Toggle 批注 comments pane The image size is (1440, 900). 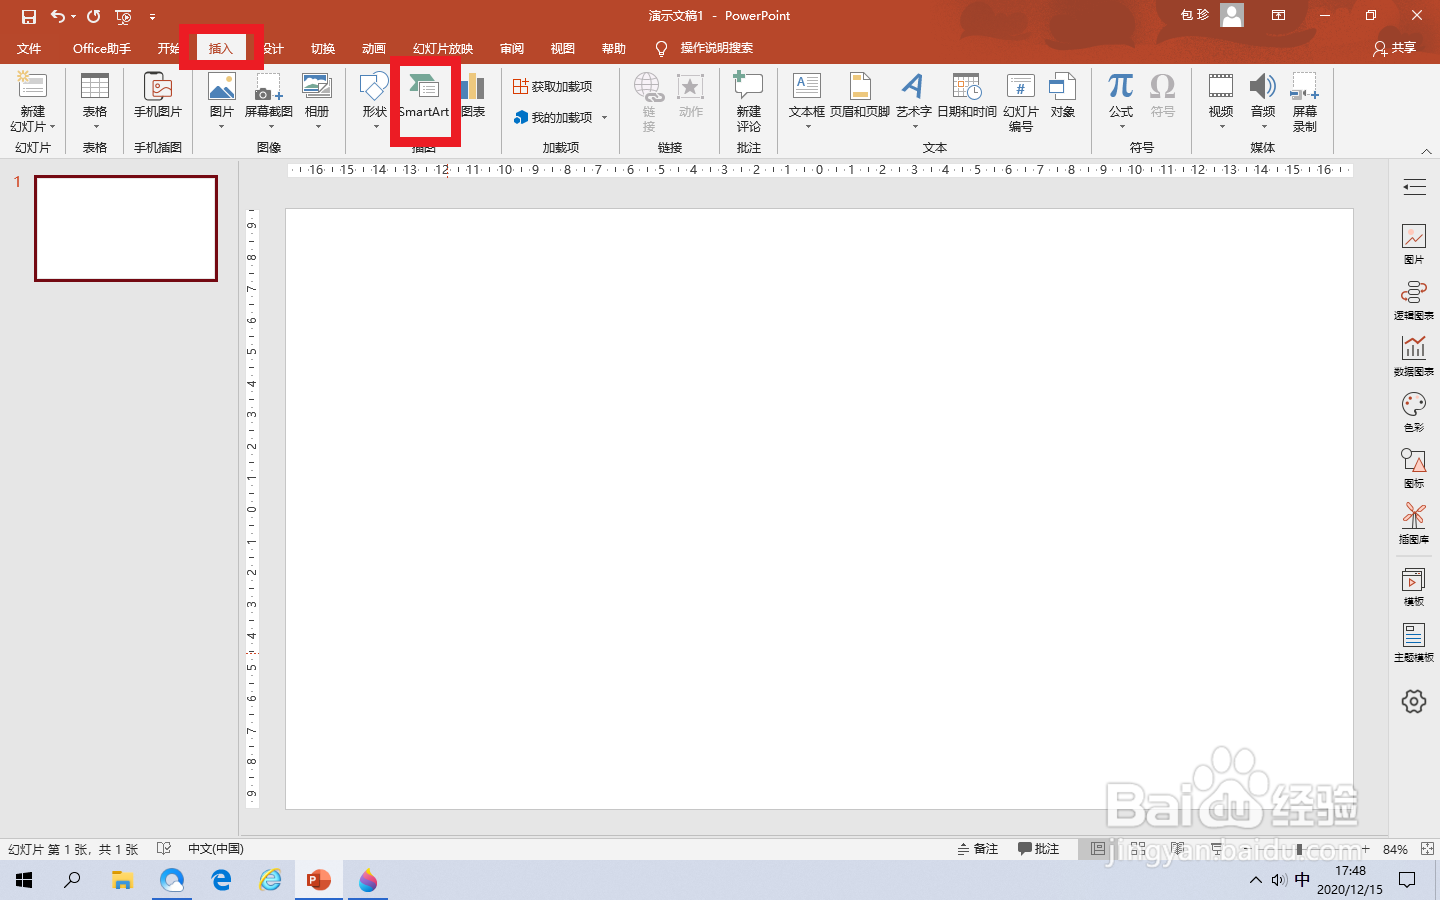[x=1039, y=849]
